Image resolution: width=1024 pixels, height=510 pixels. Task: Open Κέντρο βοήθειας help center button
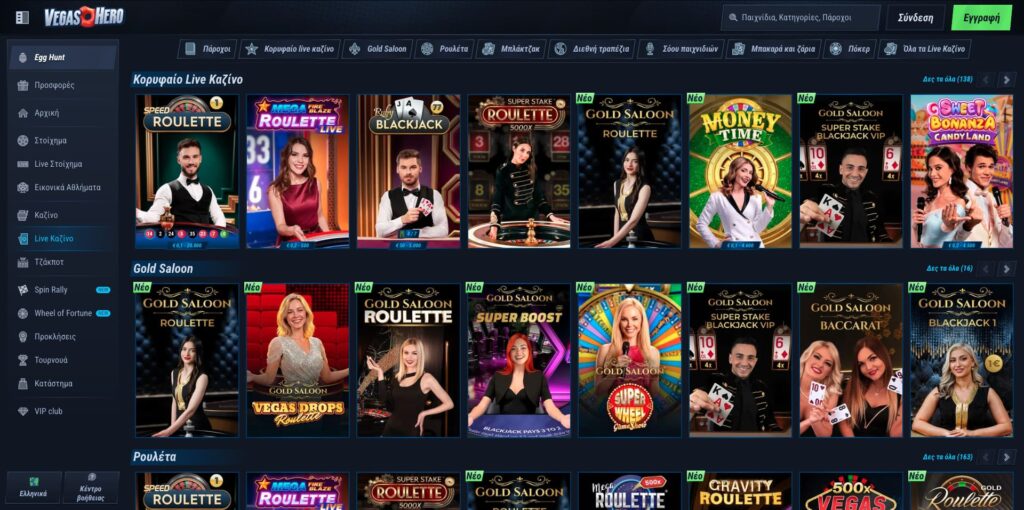91,487
